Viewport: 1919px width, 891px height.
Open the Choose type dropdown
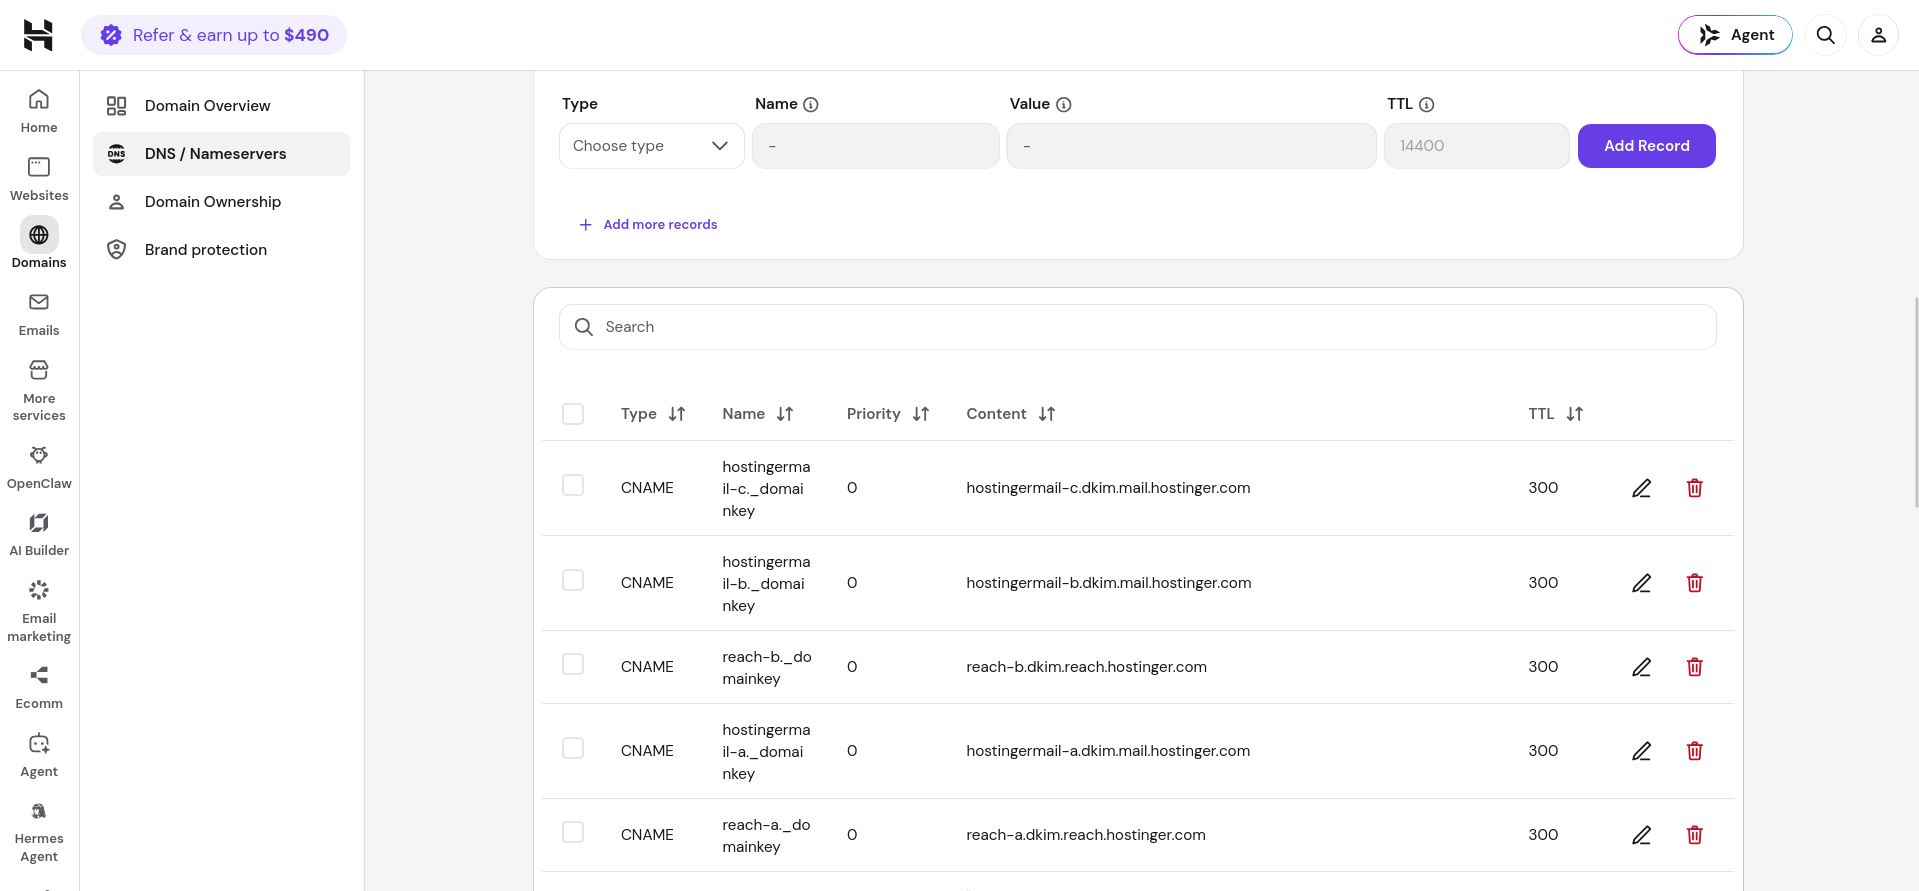click(651, 146)
